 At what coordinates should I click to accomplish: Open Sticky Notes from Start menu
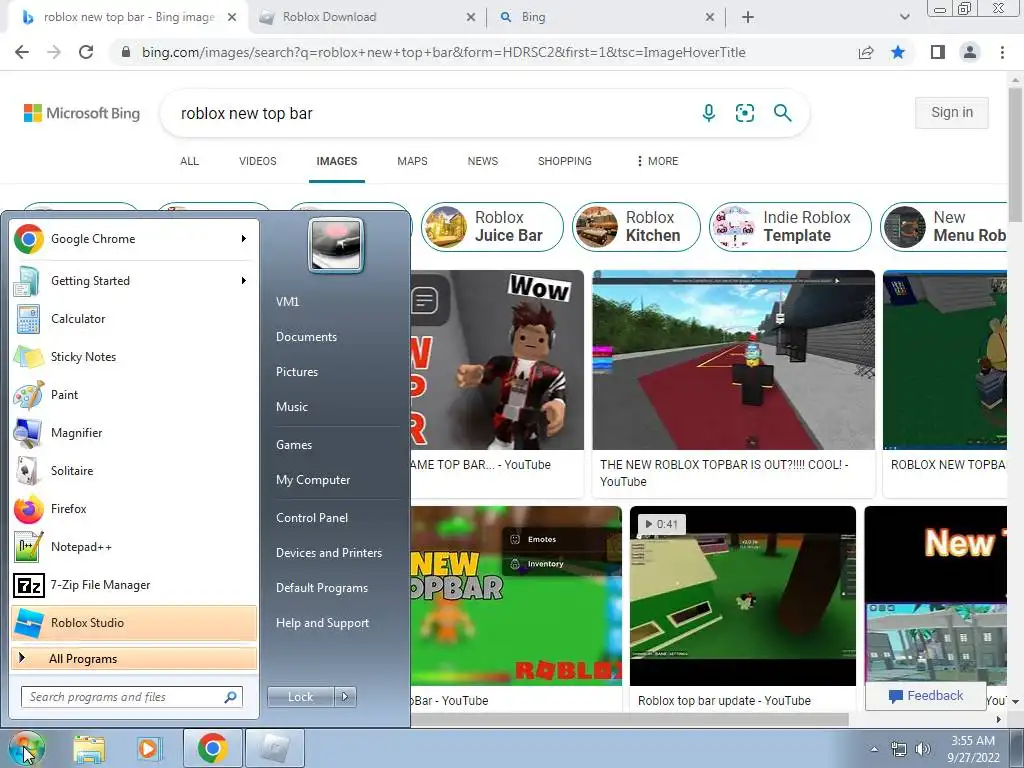point(134,357)
